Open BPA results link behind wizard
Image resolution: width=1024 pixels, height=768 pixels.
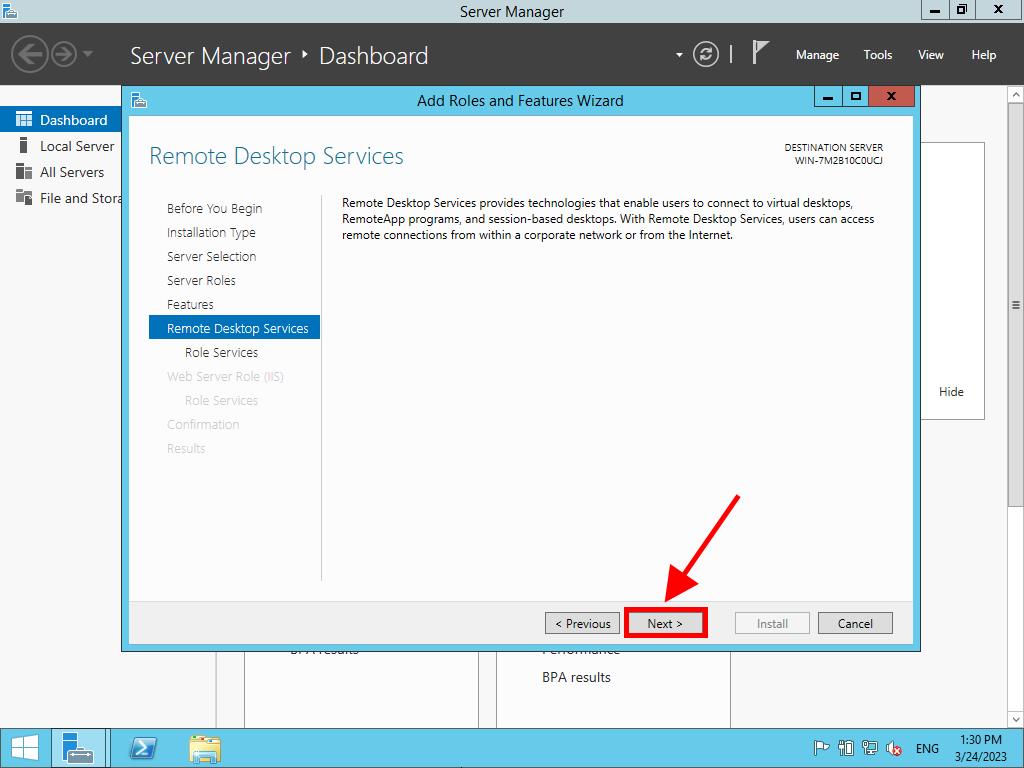(576, 677)
